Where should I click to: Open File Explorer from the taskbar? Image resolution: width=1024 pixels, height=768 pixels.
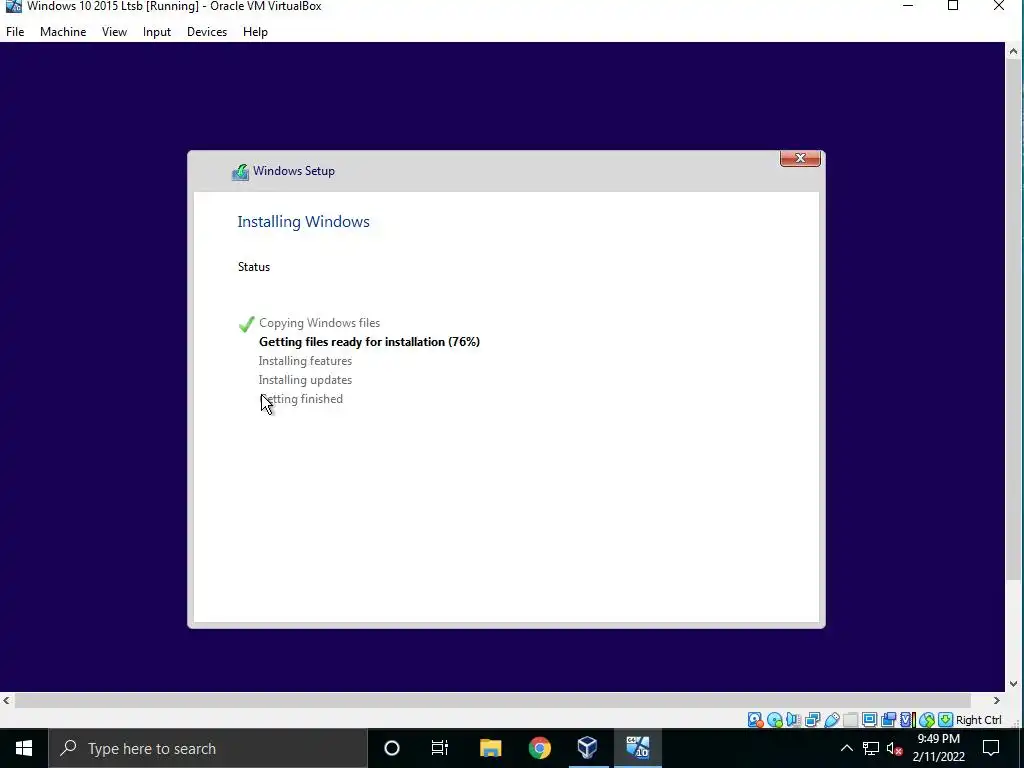[x=490, y=748]
